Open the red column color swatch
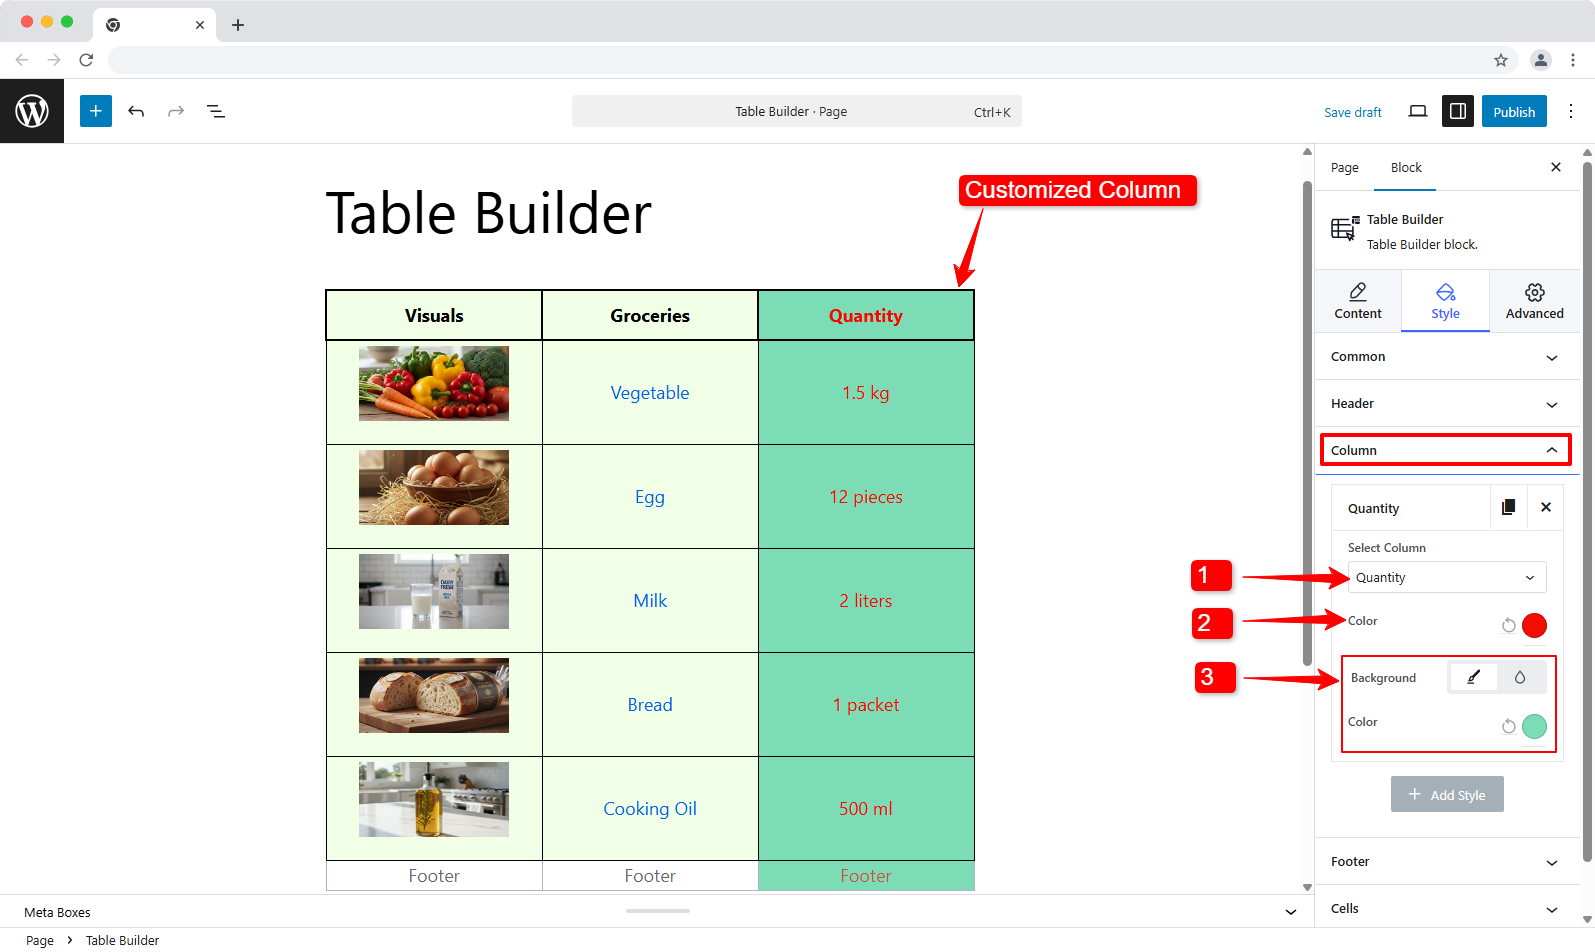This screenshot has width=1595, height=952. click(1534, 626)
